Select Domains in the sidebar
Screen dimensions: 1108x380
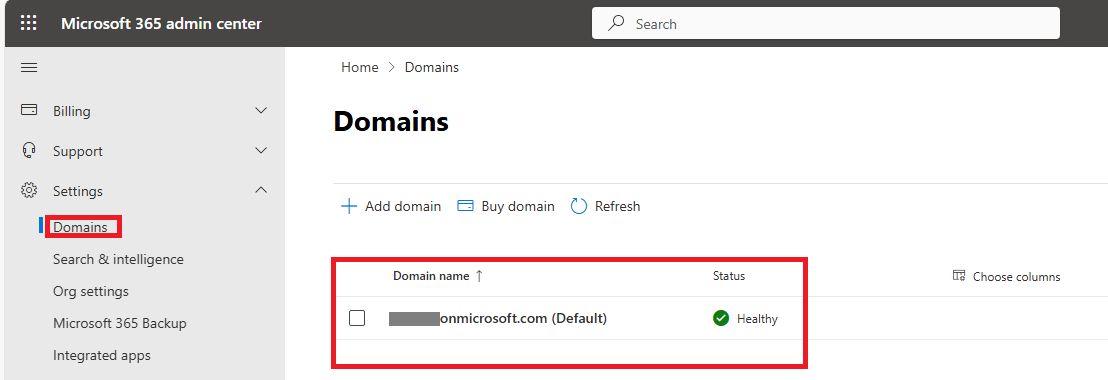pos(81,227)
